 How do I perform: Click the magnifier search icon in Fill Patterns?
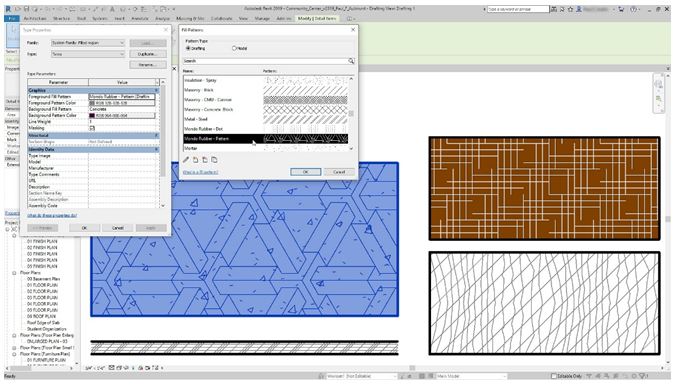click(351, 61)
